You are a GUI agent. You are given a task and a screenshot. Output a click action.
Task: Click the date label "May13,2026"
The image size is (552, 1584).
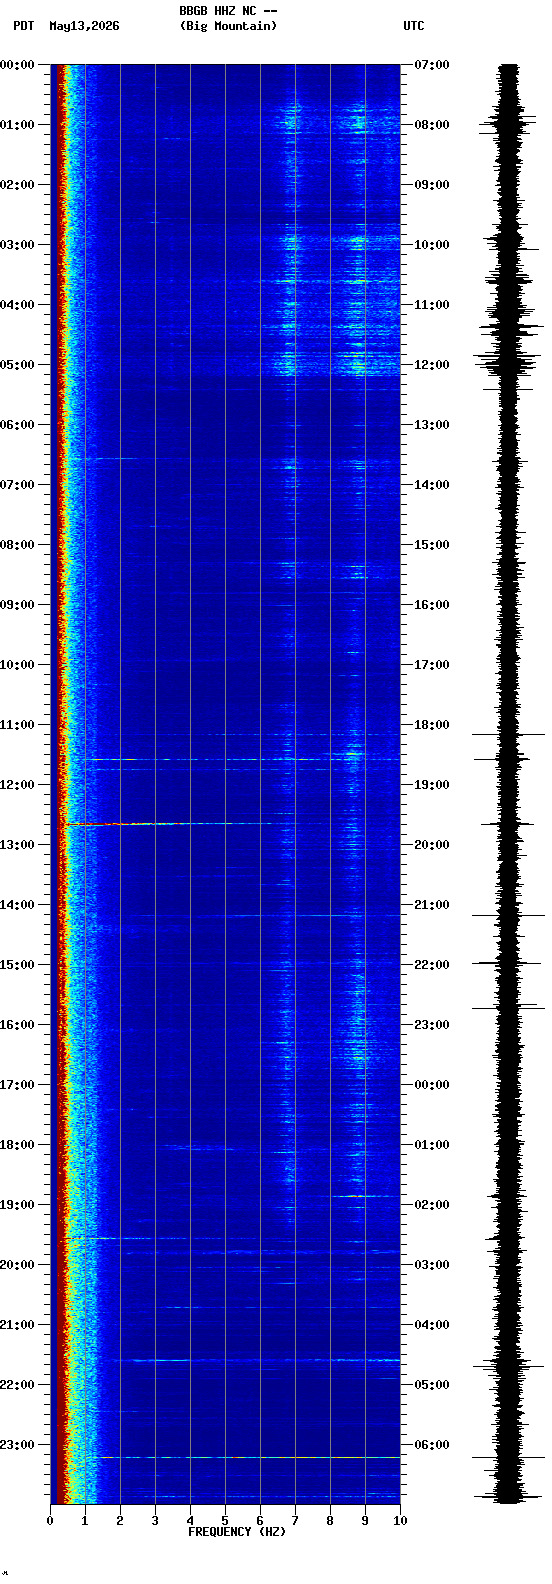[84, 26]
